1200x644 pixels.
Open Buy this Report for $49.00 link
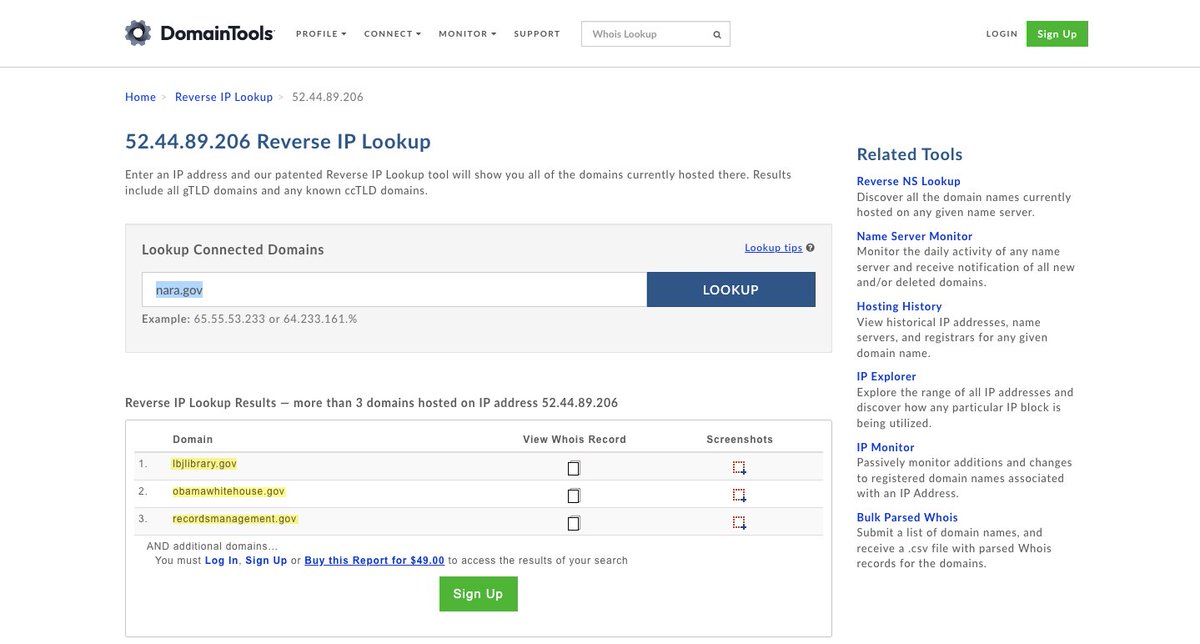point(374,561)
